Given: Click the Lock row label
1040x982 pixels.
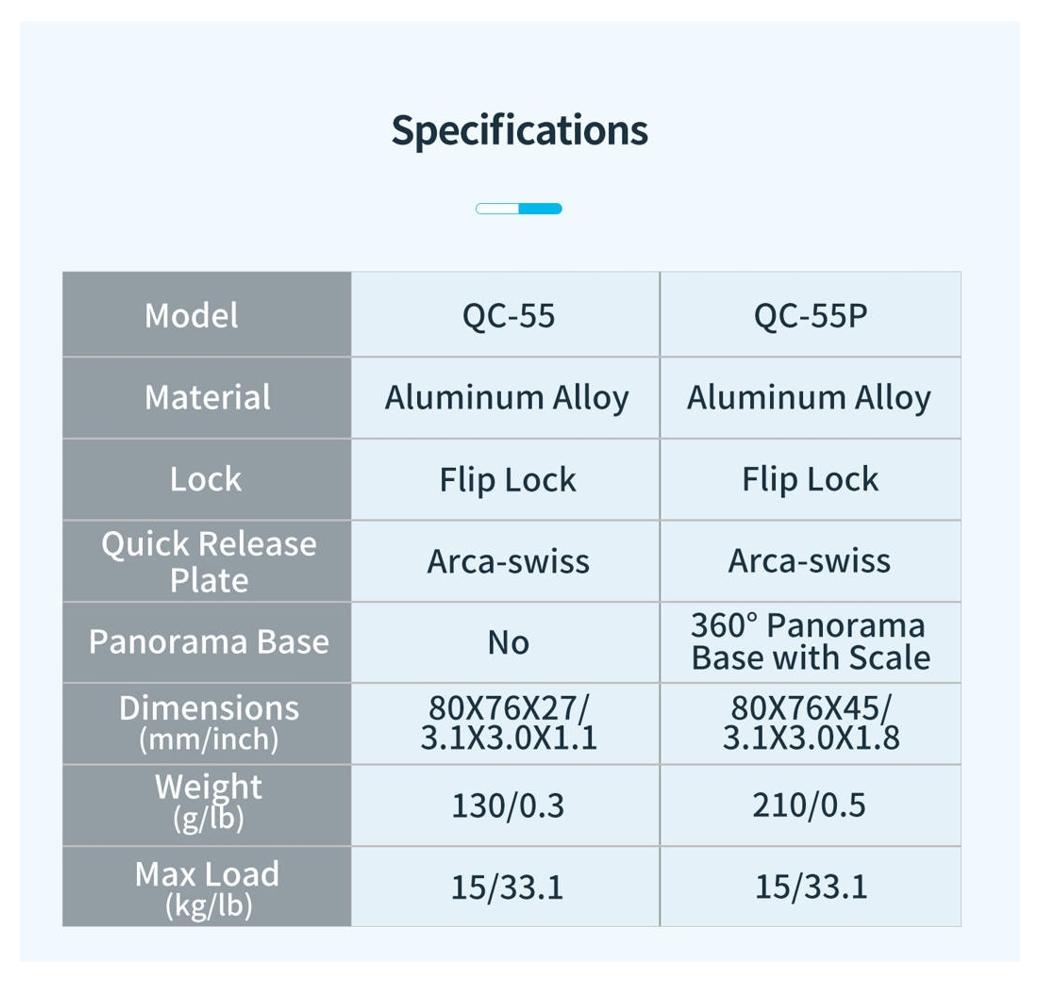Looking at the screenshot, I should coord(206,480).
